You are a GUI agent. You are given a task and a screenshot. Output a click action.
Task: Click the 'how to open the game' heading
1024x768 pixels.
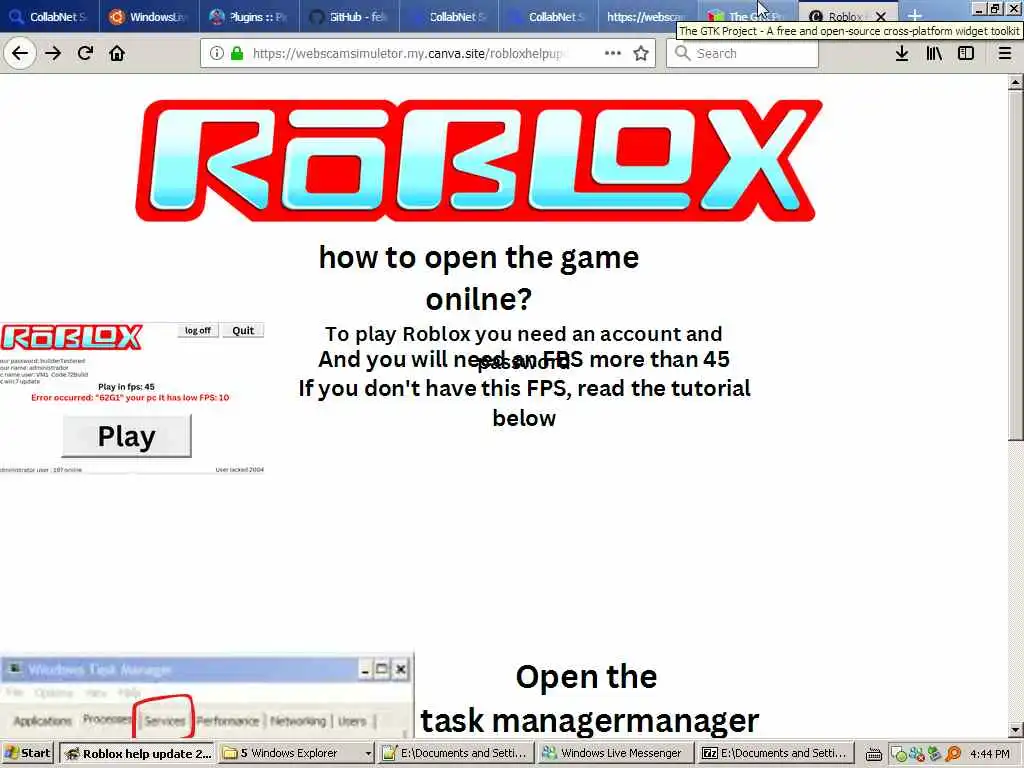479,278
